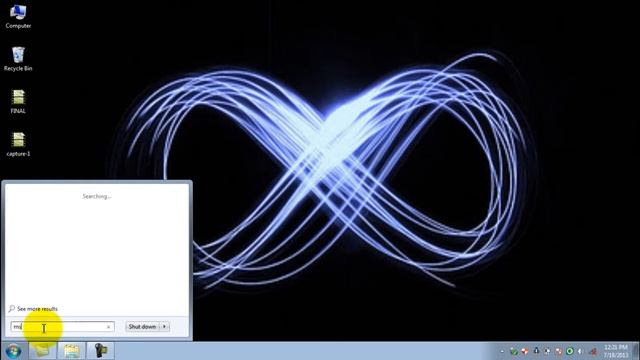
Task: Show hidden tray icons arrow
Action: [502, 351]
